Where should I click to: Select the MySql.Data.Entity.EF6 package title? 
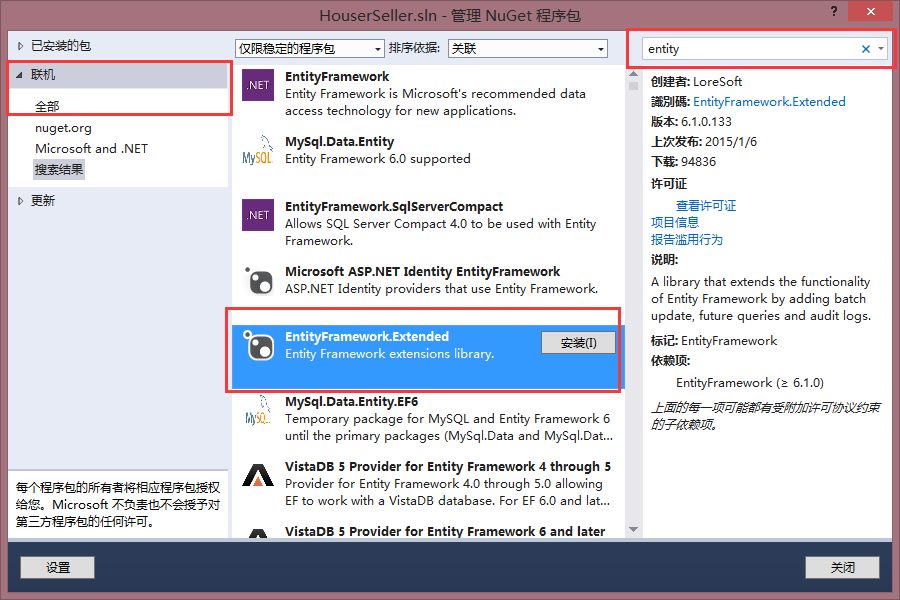pyautogui.click(x=351, y=402)
